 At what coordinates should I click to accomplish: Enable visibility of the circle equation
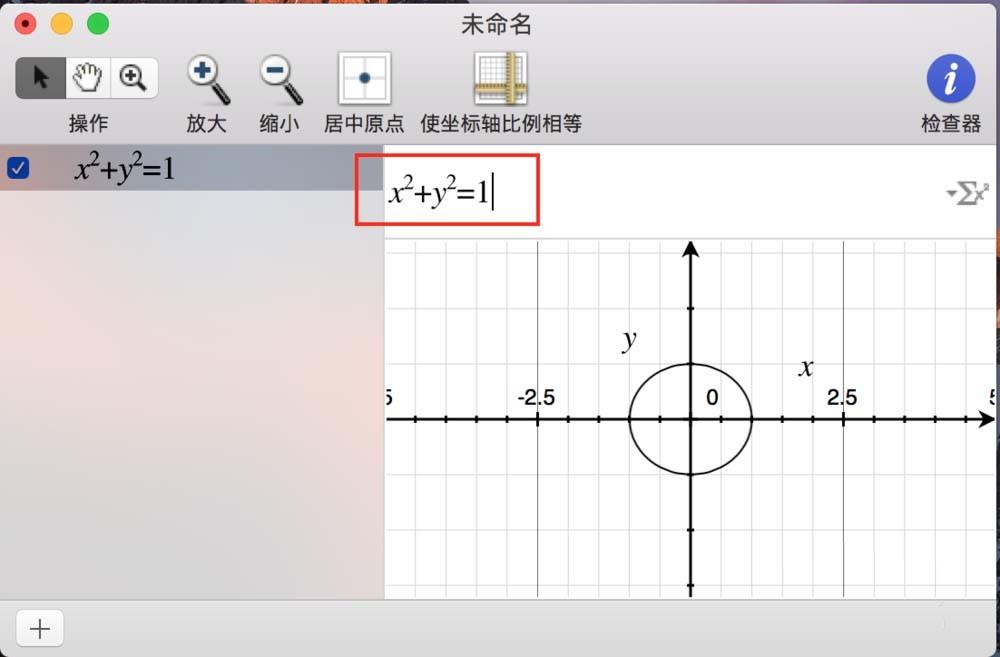coord(17,168)
